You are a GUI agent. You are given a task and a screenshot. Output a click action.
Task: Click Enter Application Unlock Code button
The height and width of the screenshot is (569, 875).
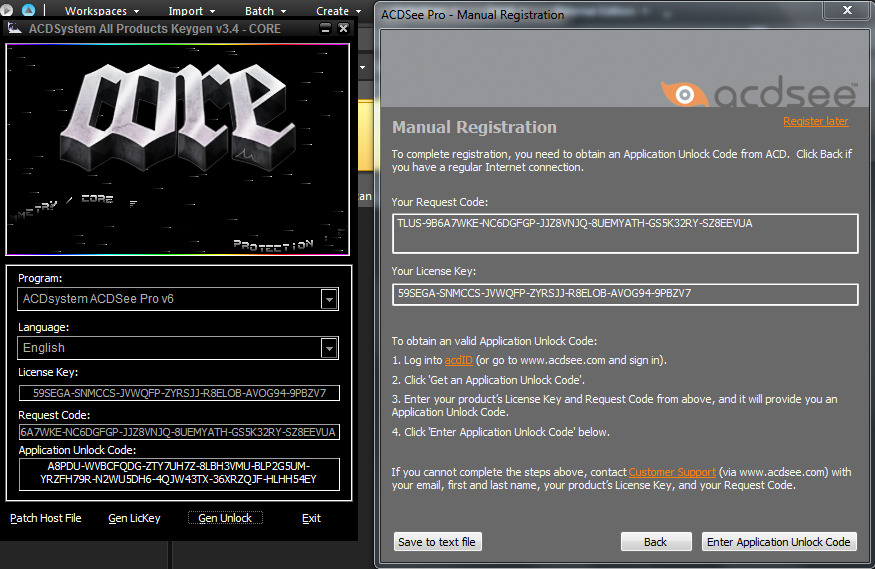(778, 542)
